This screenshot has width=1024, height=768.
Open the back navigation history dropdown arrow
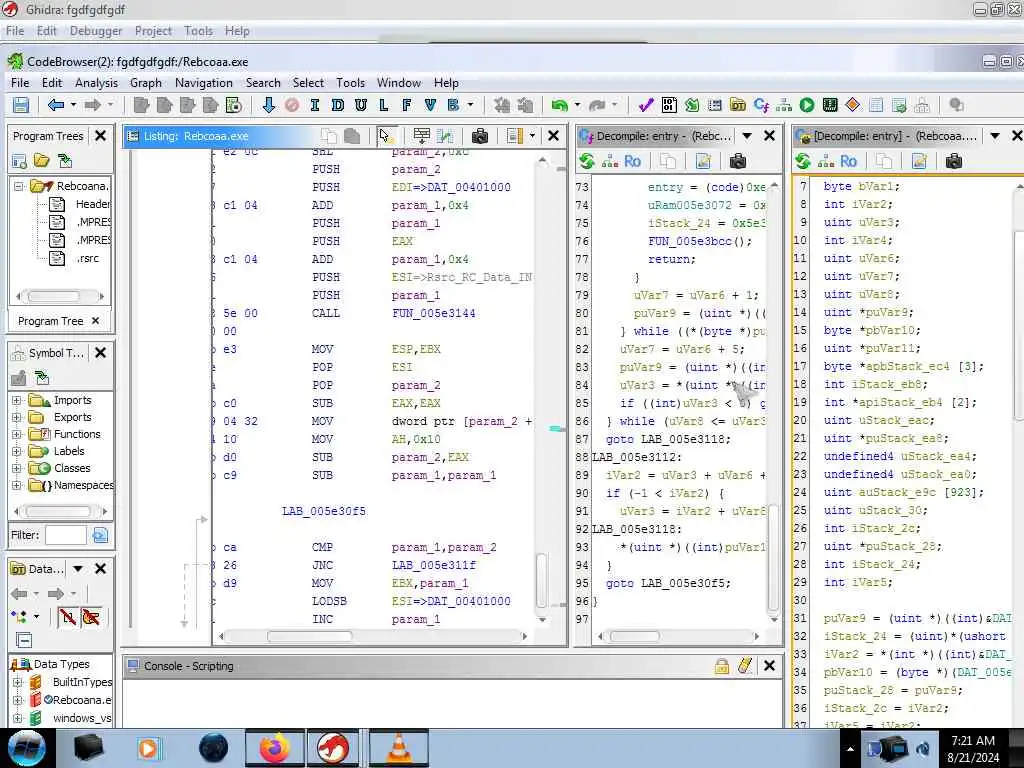click(73, 104)
